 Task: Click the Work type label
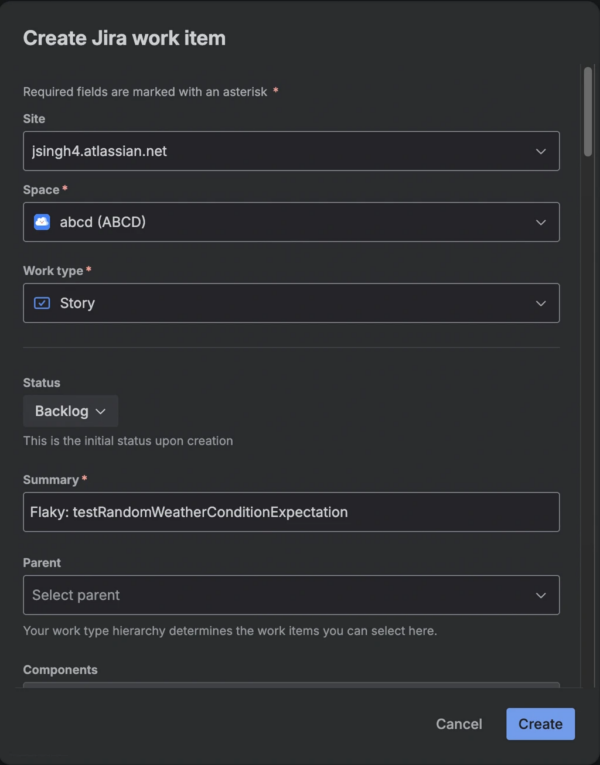tap(53, 271)
